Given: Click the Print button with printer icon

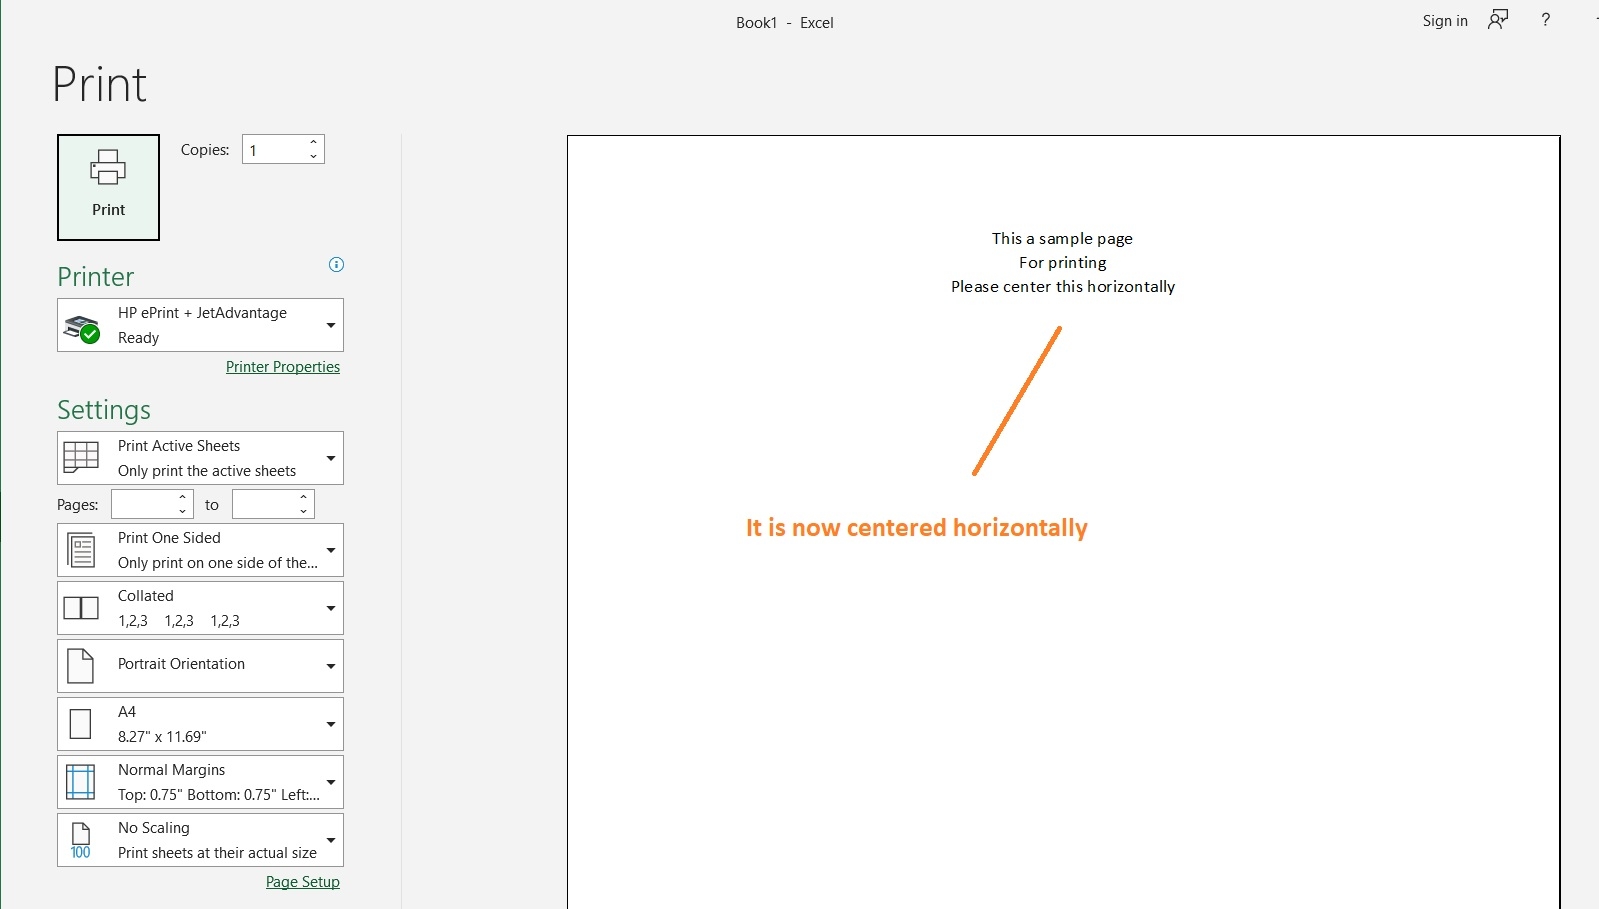Looking at the screenshot, I should (108, 187).
